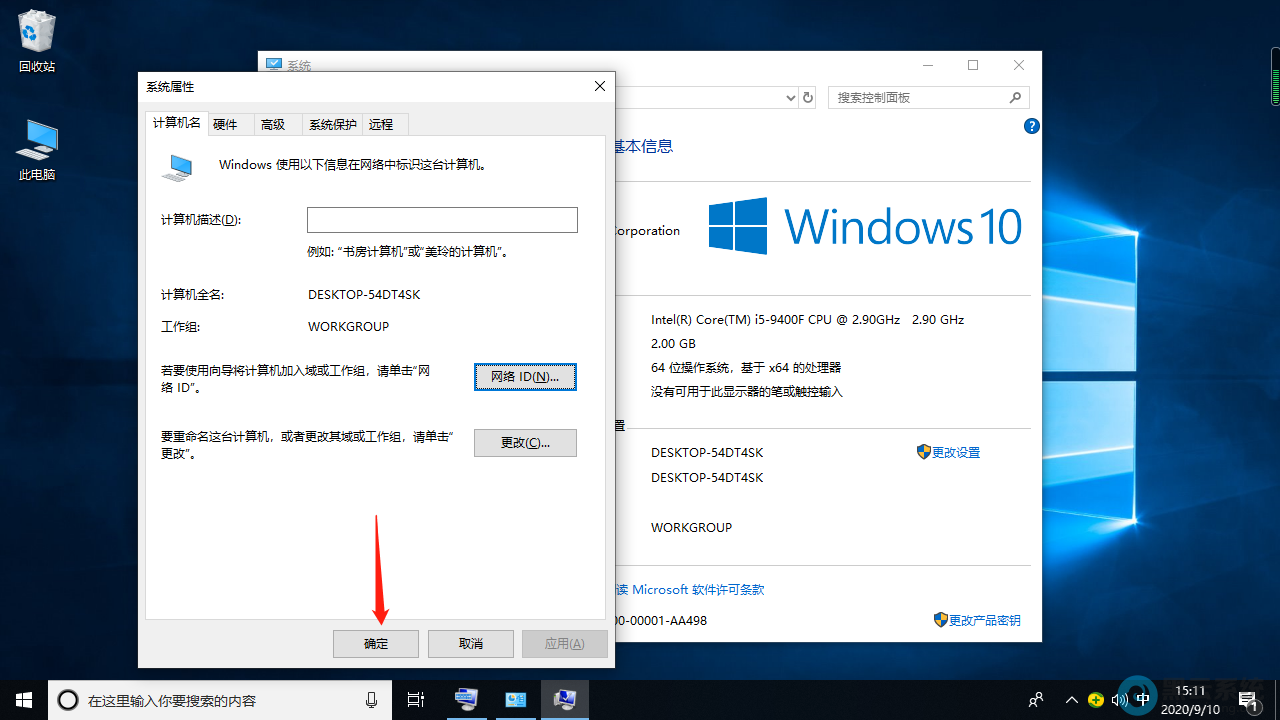Open the 更改产品密钥 link
1280x720 pixels.
coord(985,620)
